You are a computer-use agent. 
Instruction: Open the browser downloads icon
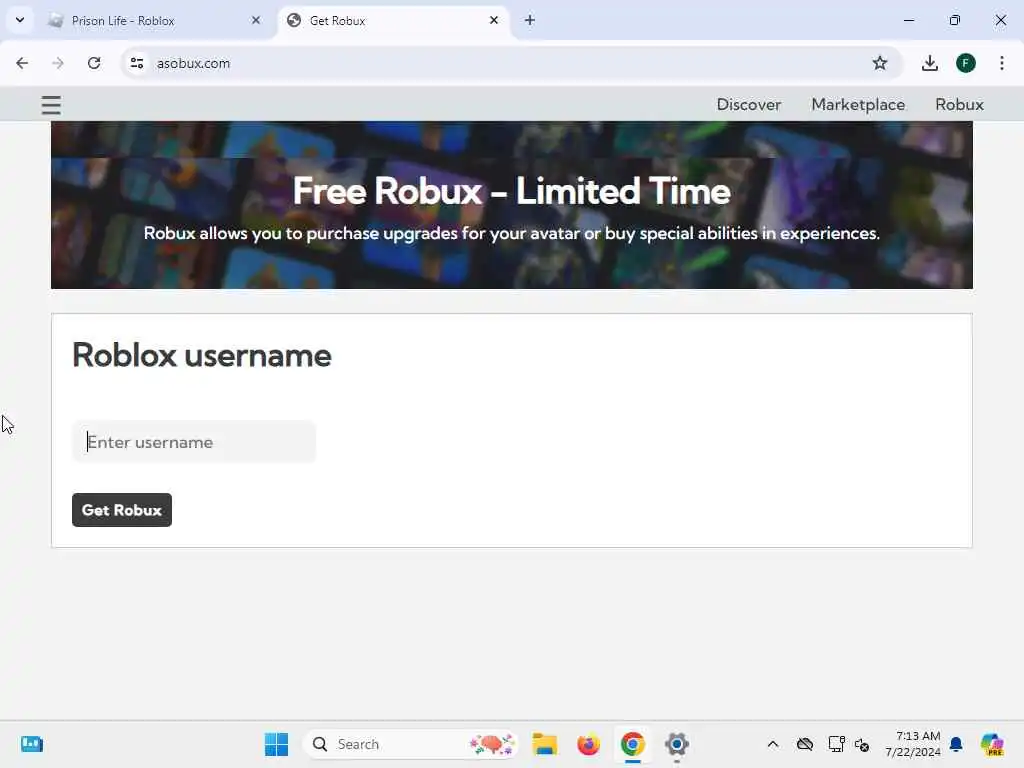[x=930, y=63]
